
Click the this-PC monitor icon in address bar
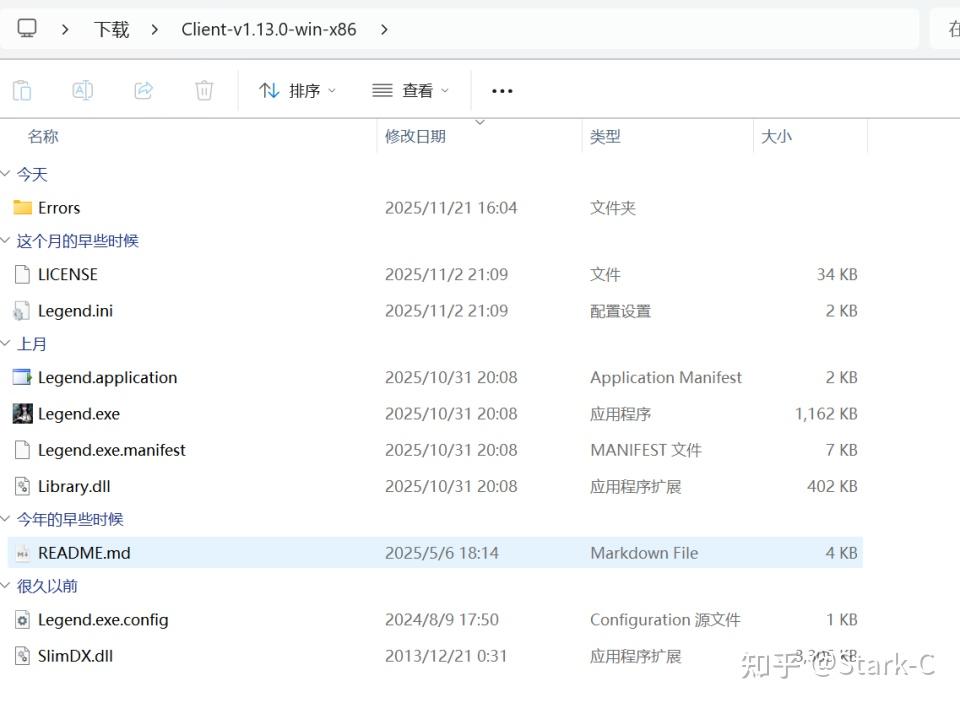[x=27, y=29]
